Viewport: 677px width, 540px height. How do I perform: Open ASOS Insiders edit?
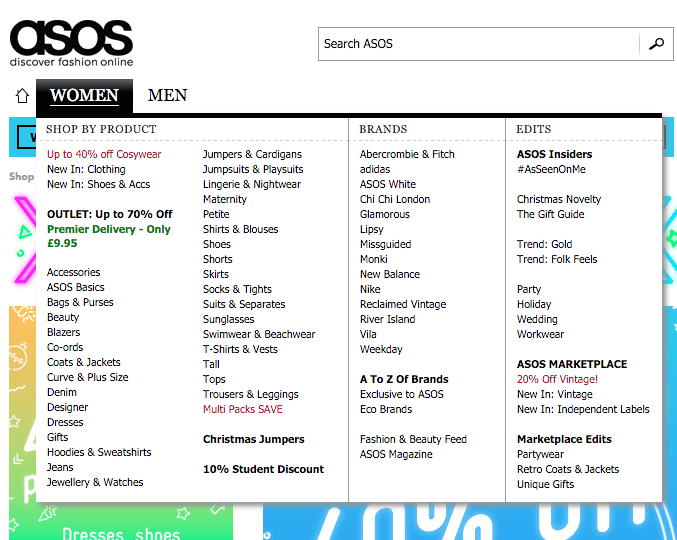click(554, 154)
